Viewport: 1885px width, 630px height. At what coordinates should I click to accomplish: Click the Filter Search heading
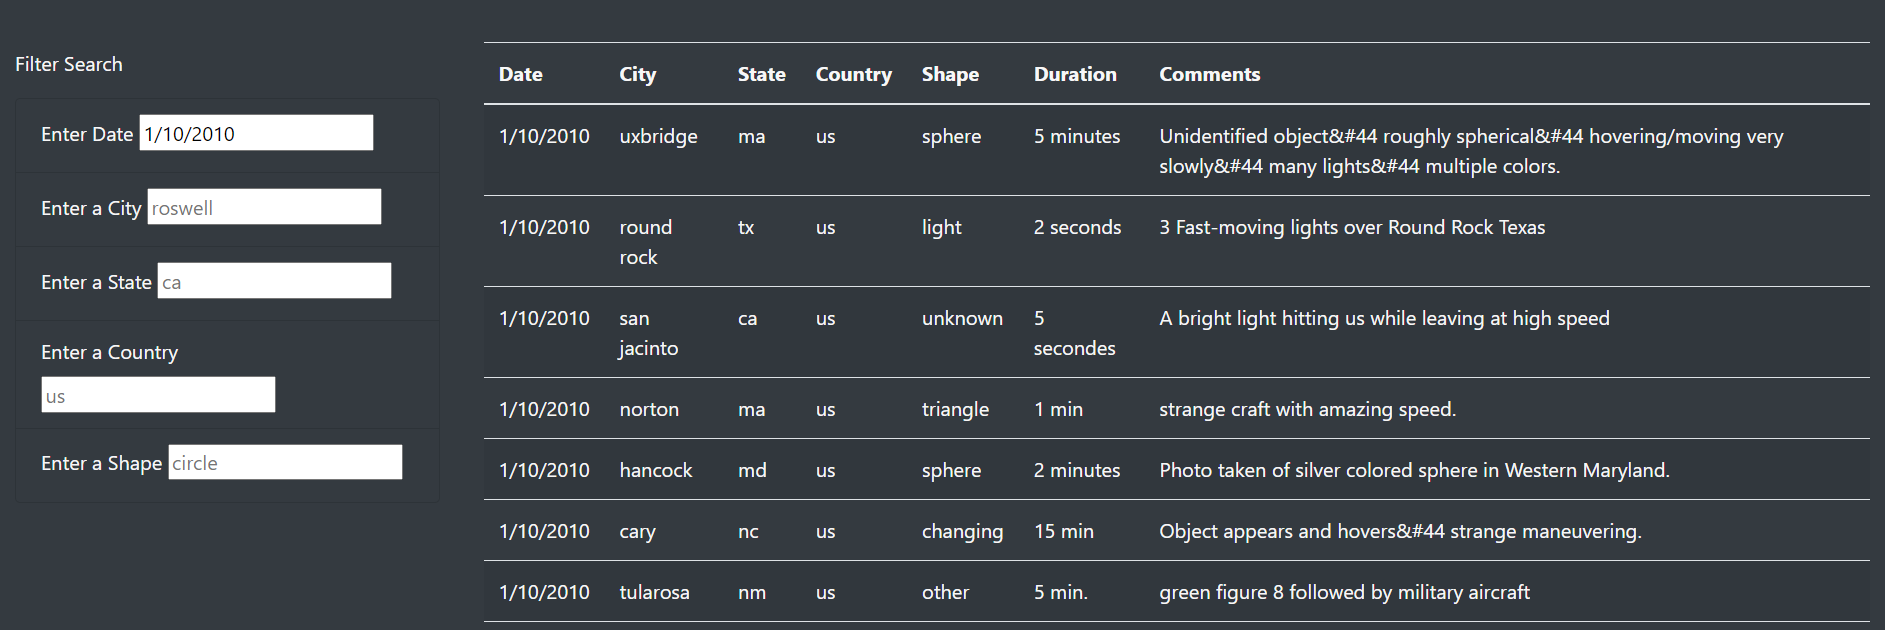point(68,63)
